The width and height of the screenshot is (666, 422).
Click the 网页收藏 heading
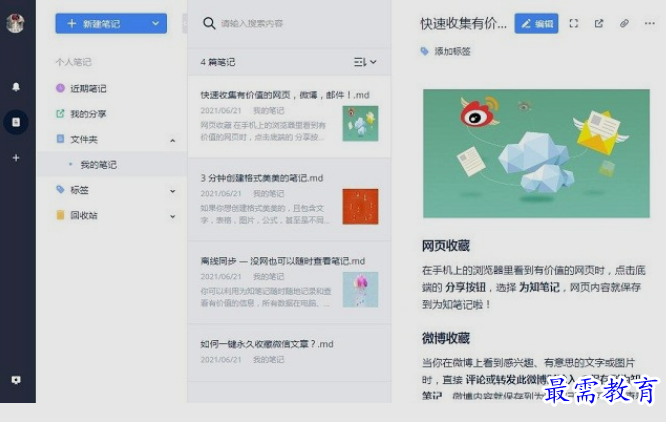pos(446,246)
